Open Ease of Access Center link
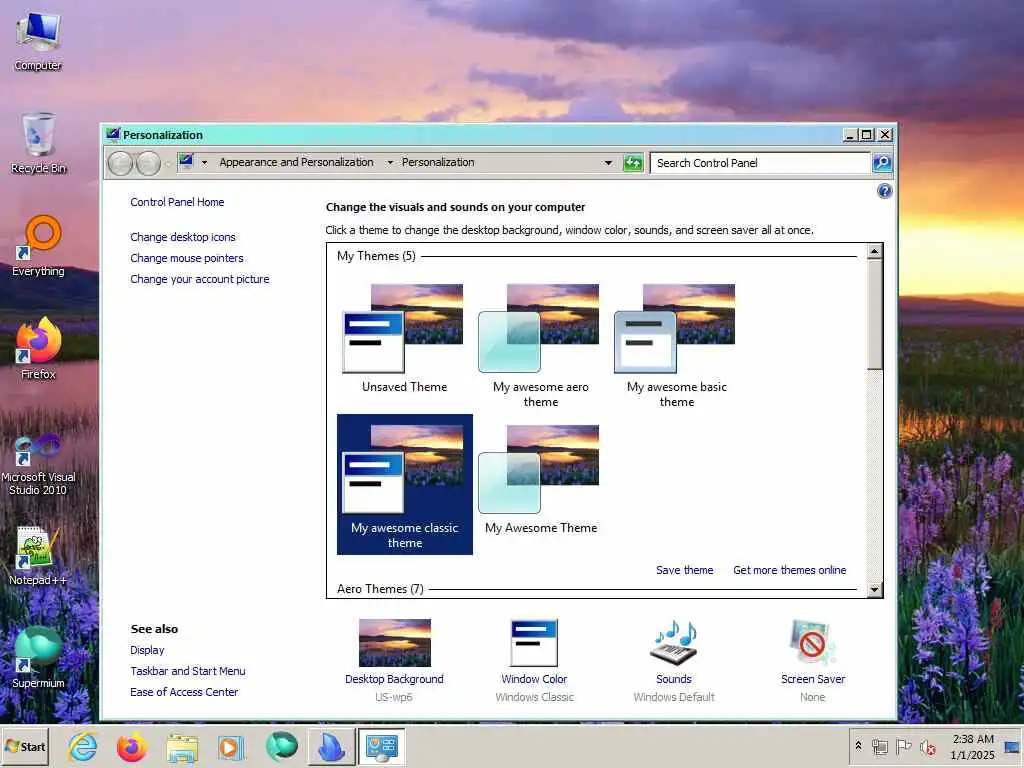This screenshot has height=768, width=1024. 184,692
